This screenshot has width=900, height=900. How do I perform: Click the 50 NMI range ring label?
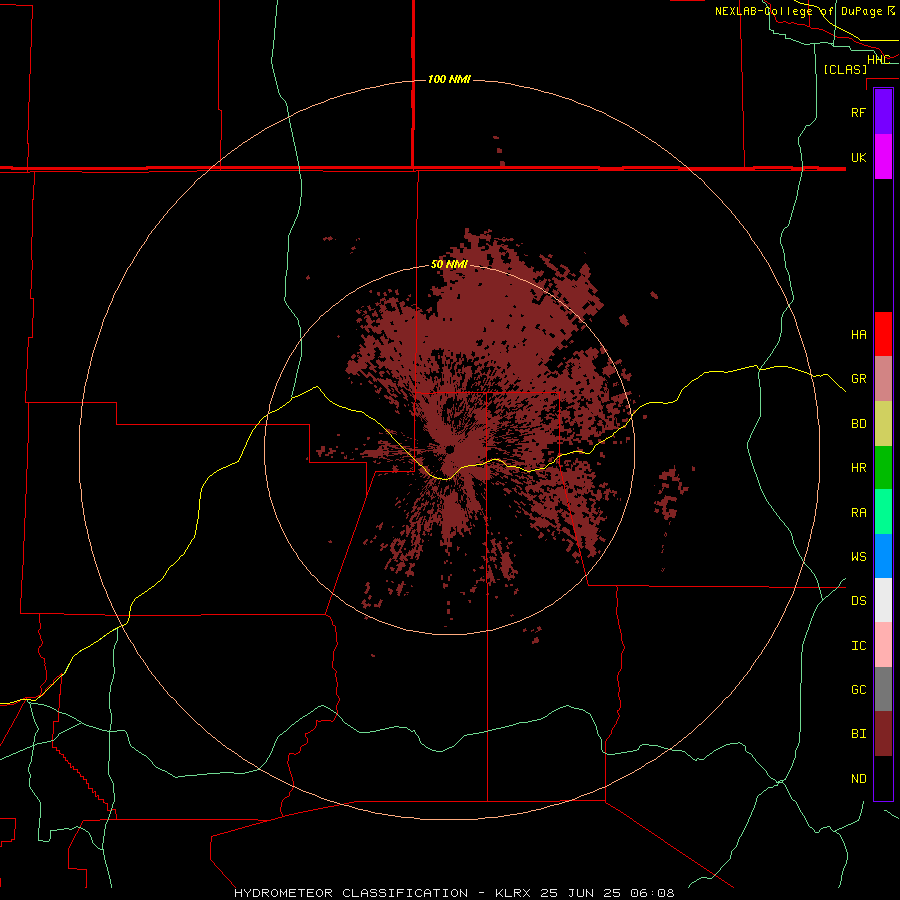click(449, 264)
